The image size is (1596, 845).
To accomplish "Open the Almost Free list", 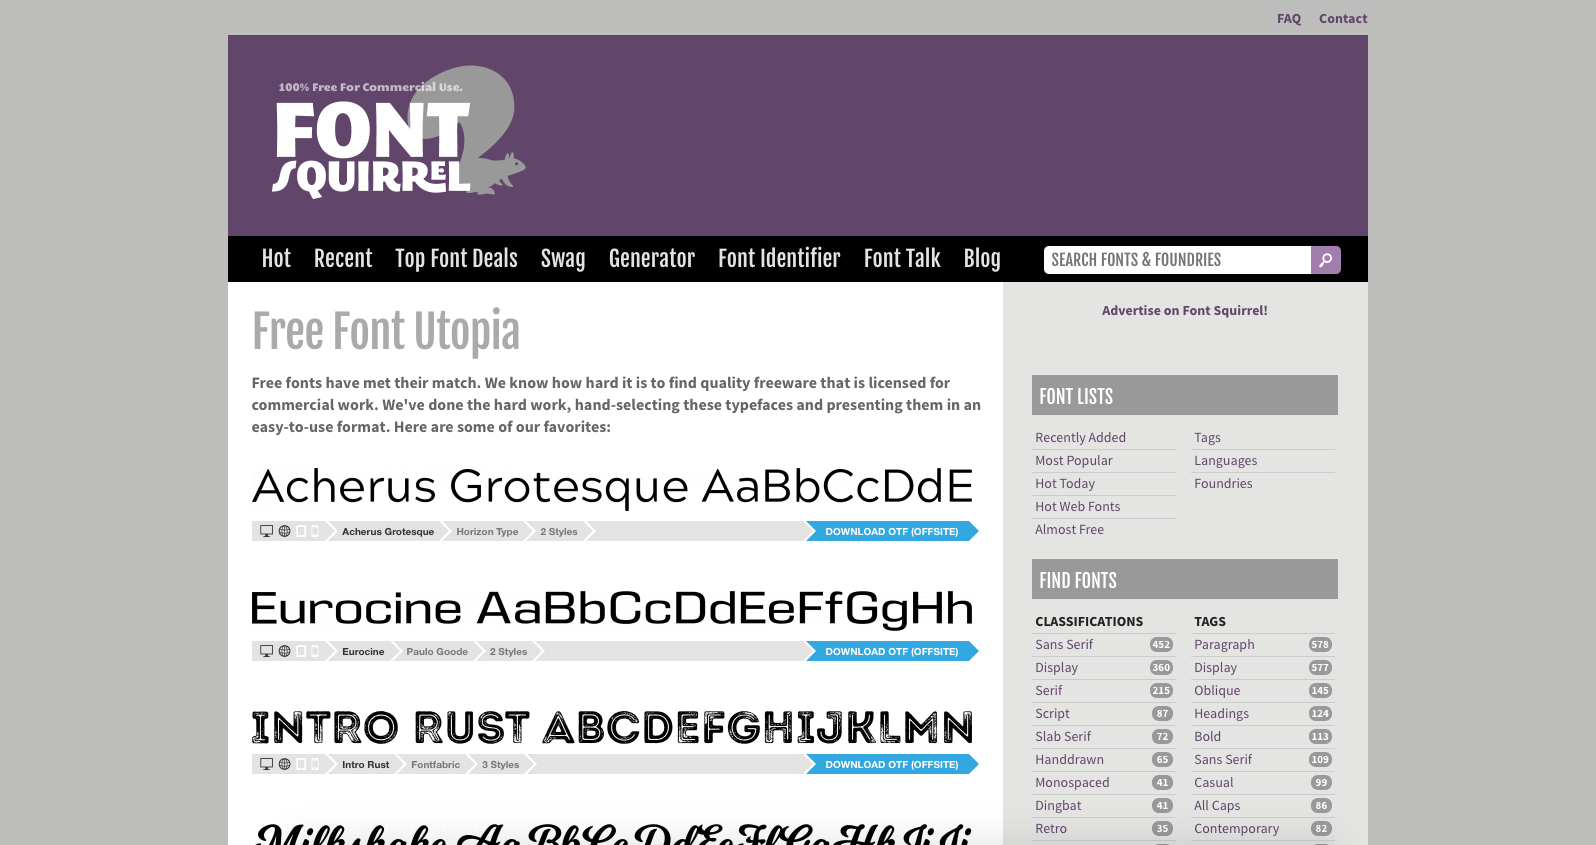I will (1069, 530).
